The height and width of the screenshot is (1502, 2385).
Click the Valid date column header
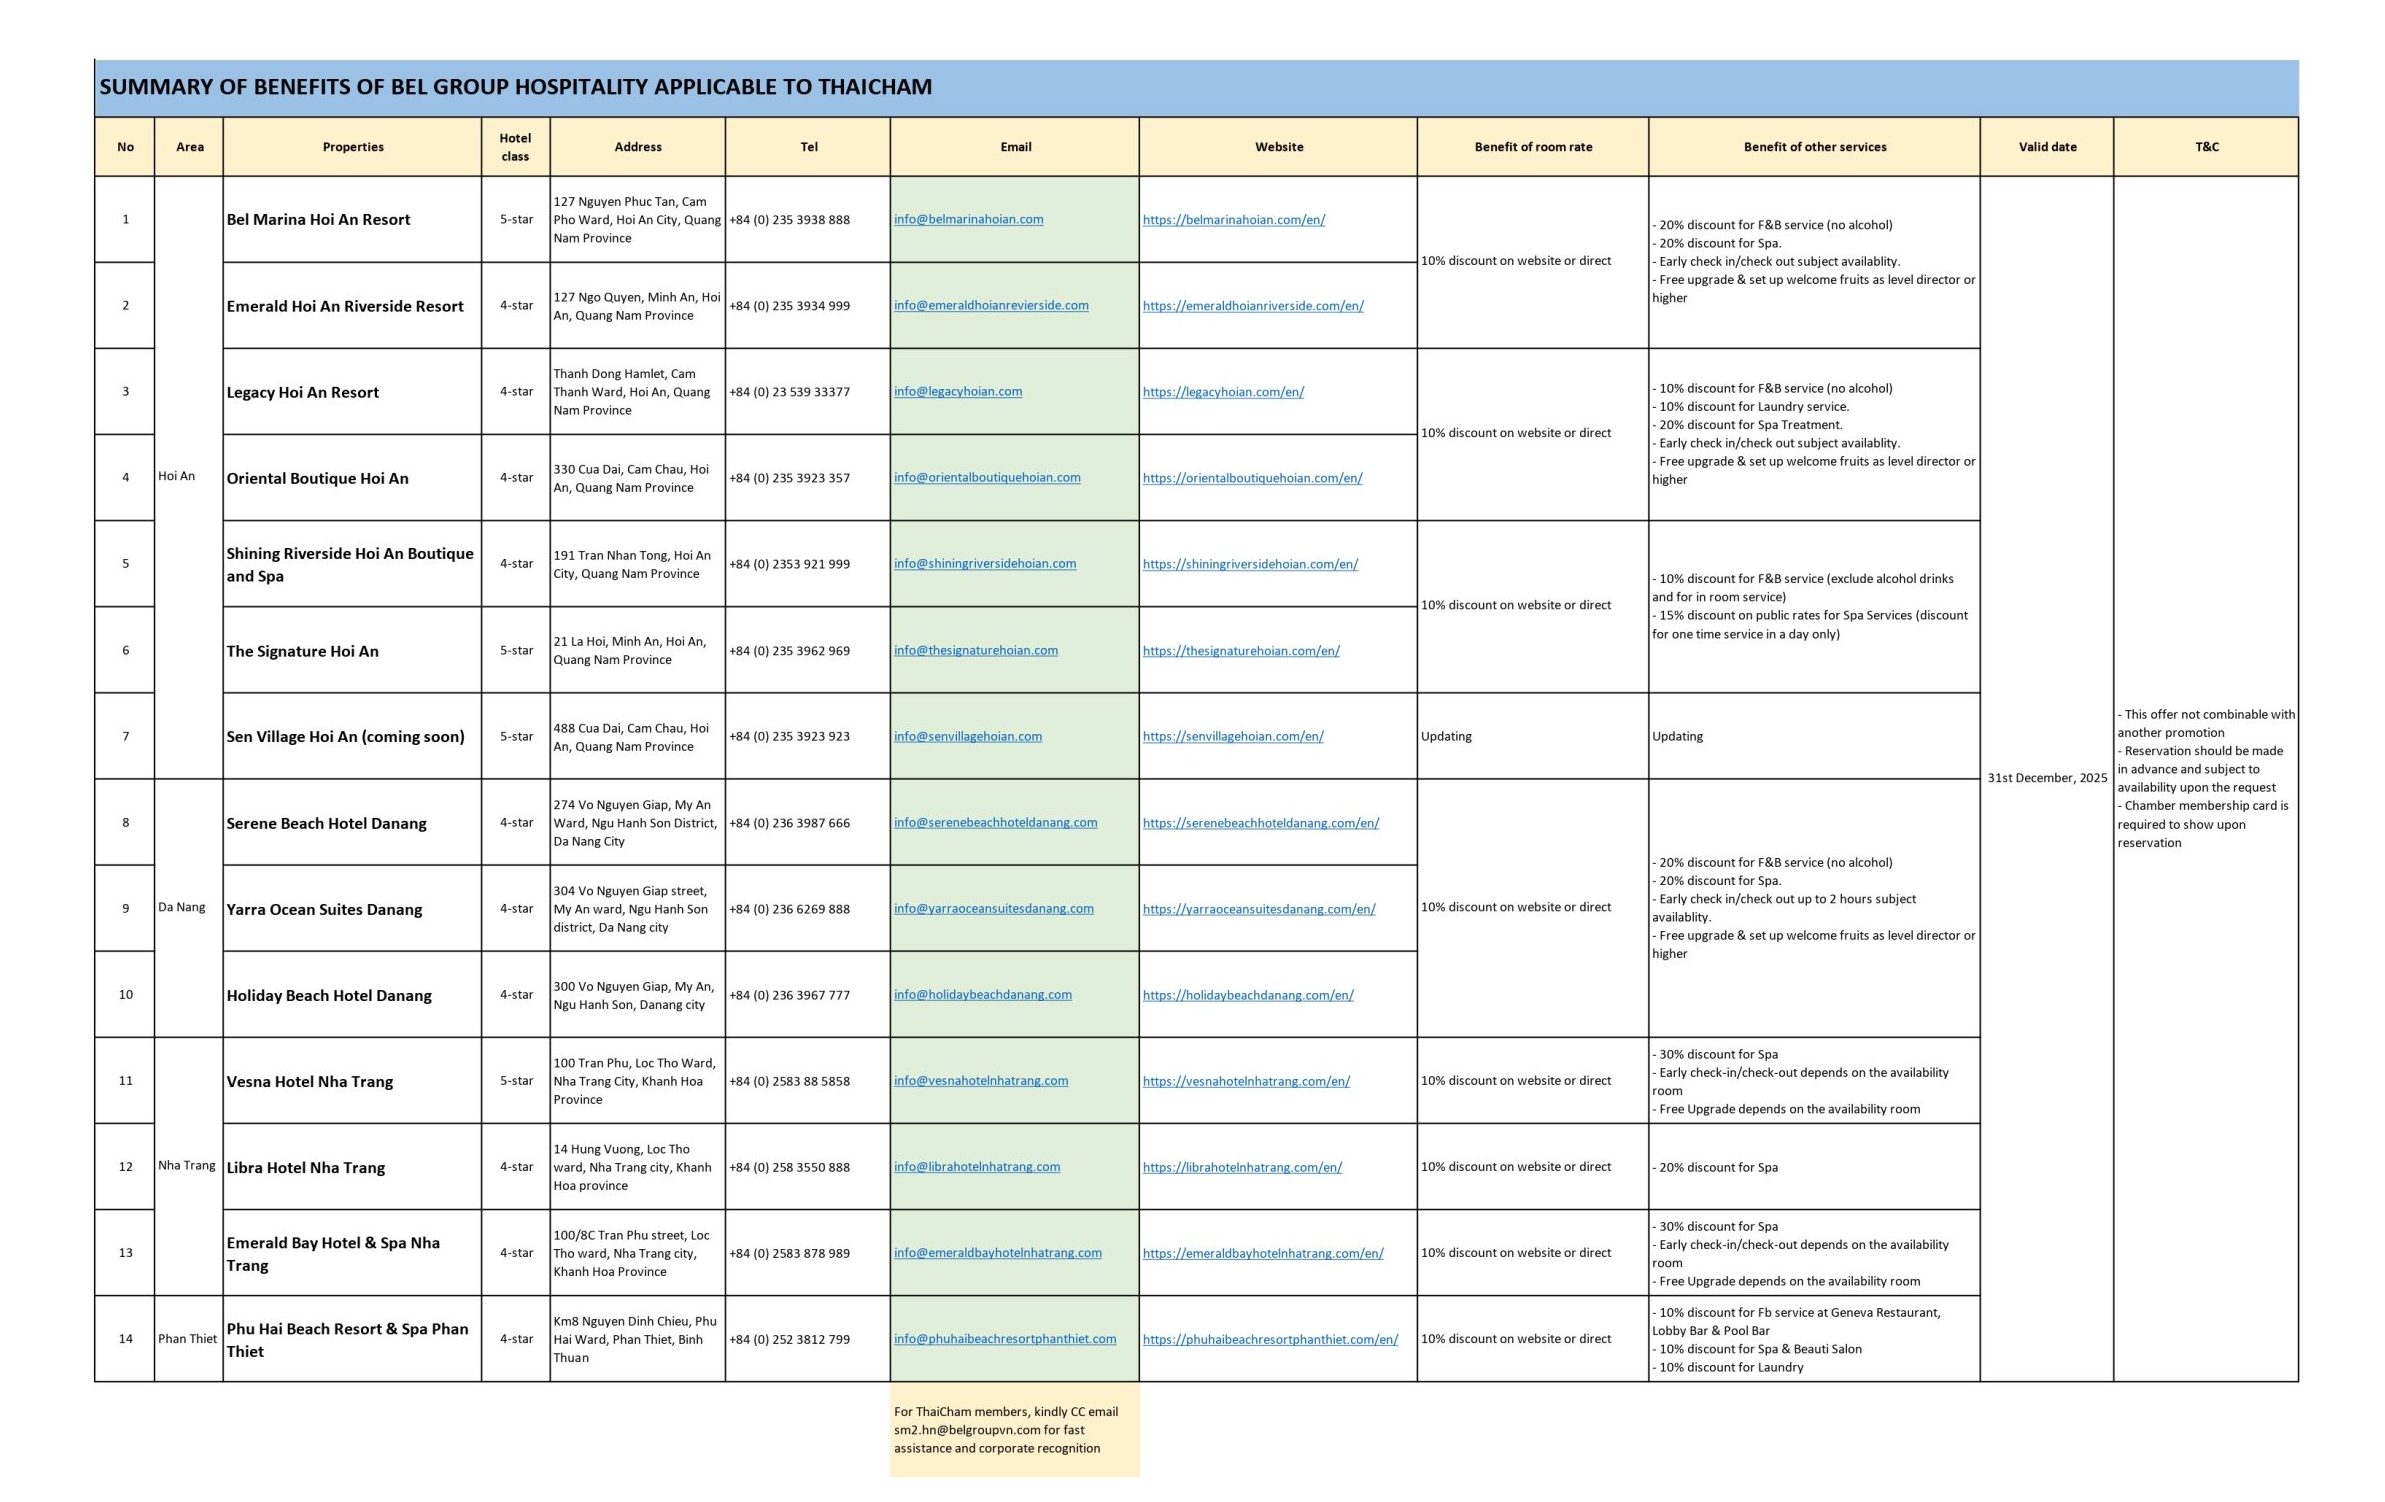click(x=2047, y=147)
